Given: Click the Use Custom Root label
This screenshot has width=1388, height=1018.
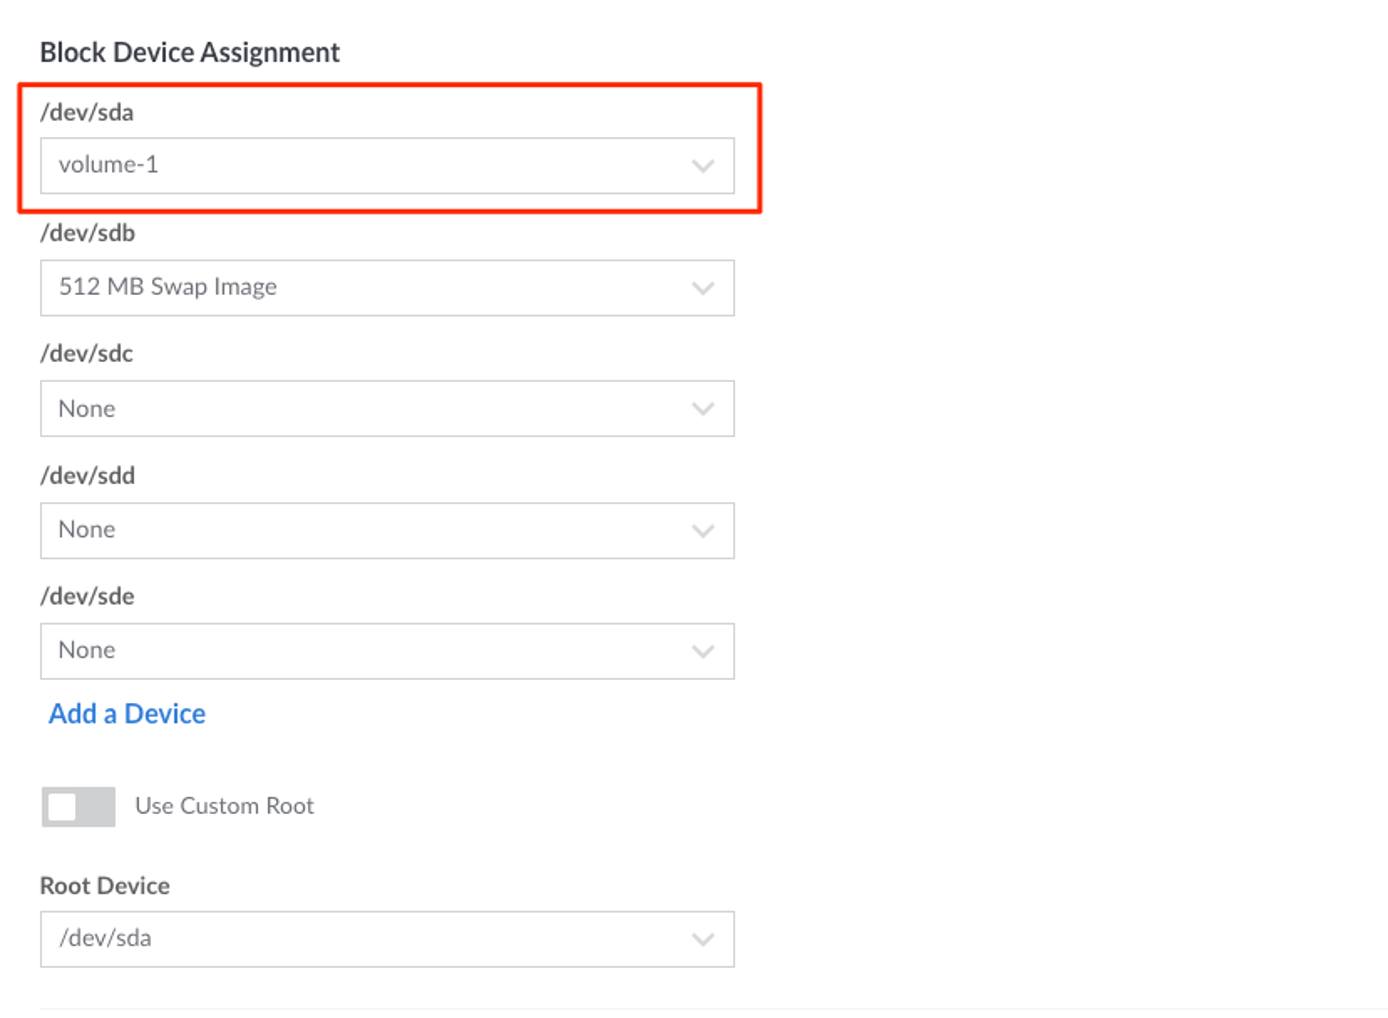Looking at the screenshot, I should [x=225, y=806].
